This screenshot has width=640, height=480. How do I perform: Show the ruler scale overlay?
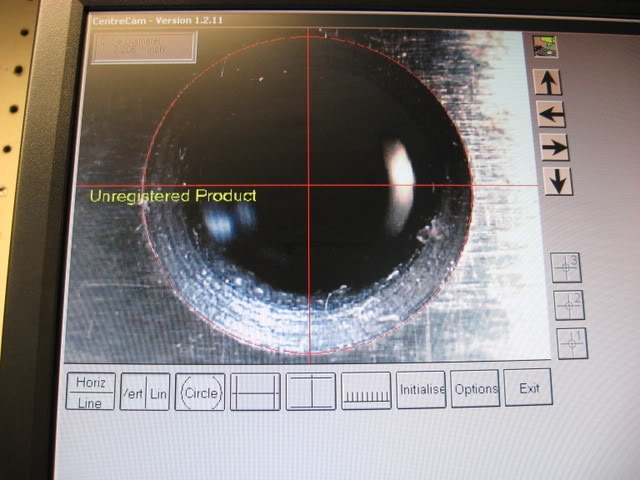click(x=366, y=391)
